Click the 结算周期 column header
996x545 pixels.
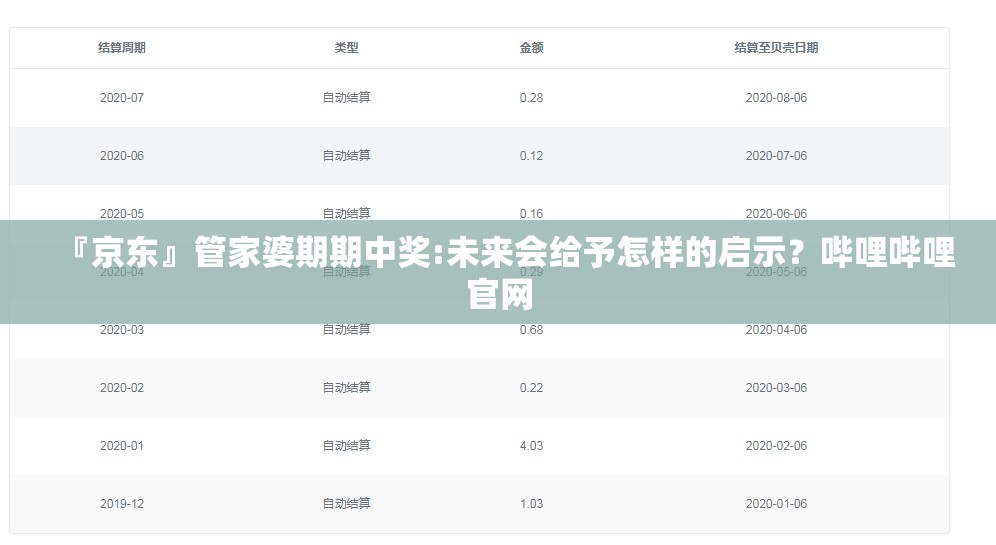point(122,48)
